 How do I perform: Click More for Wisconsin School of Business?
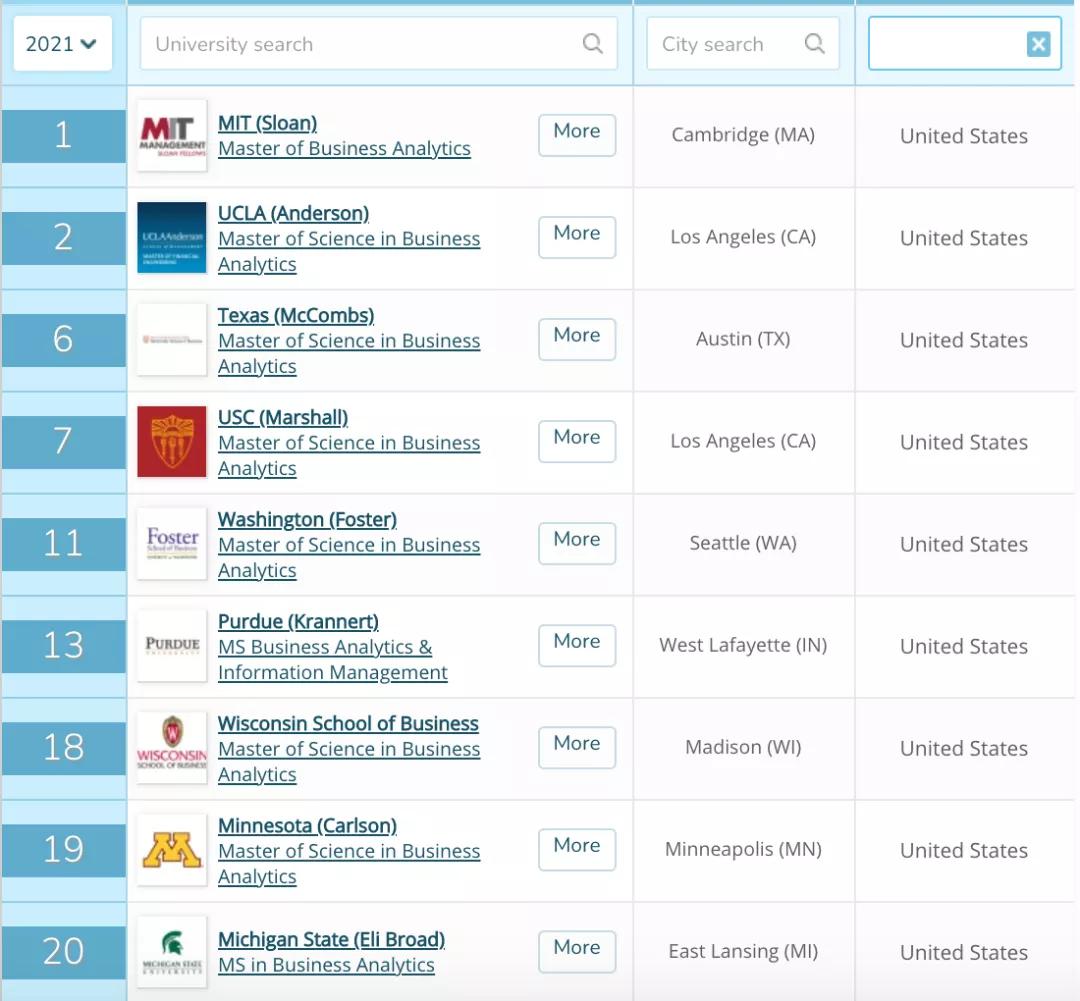(577, 747)
